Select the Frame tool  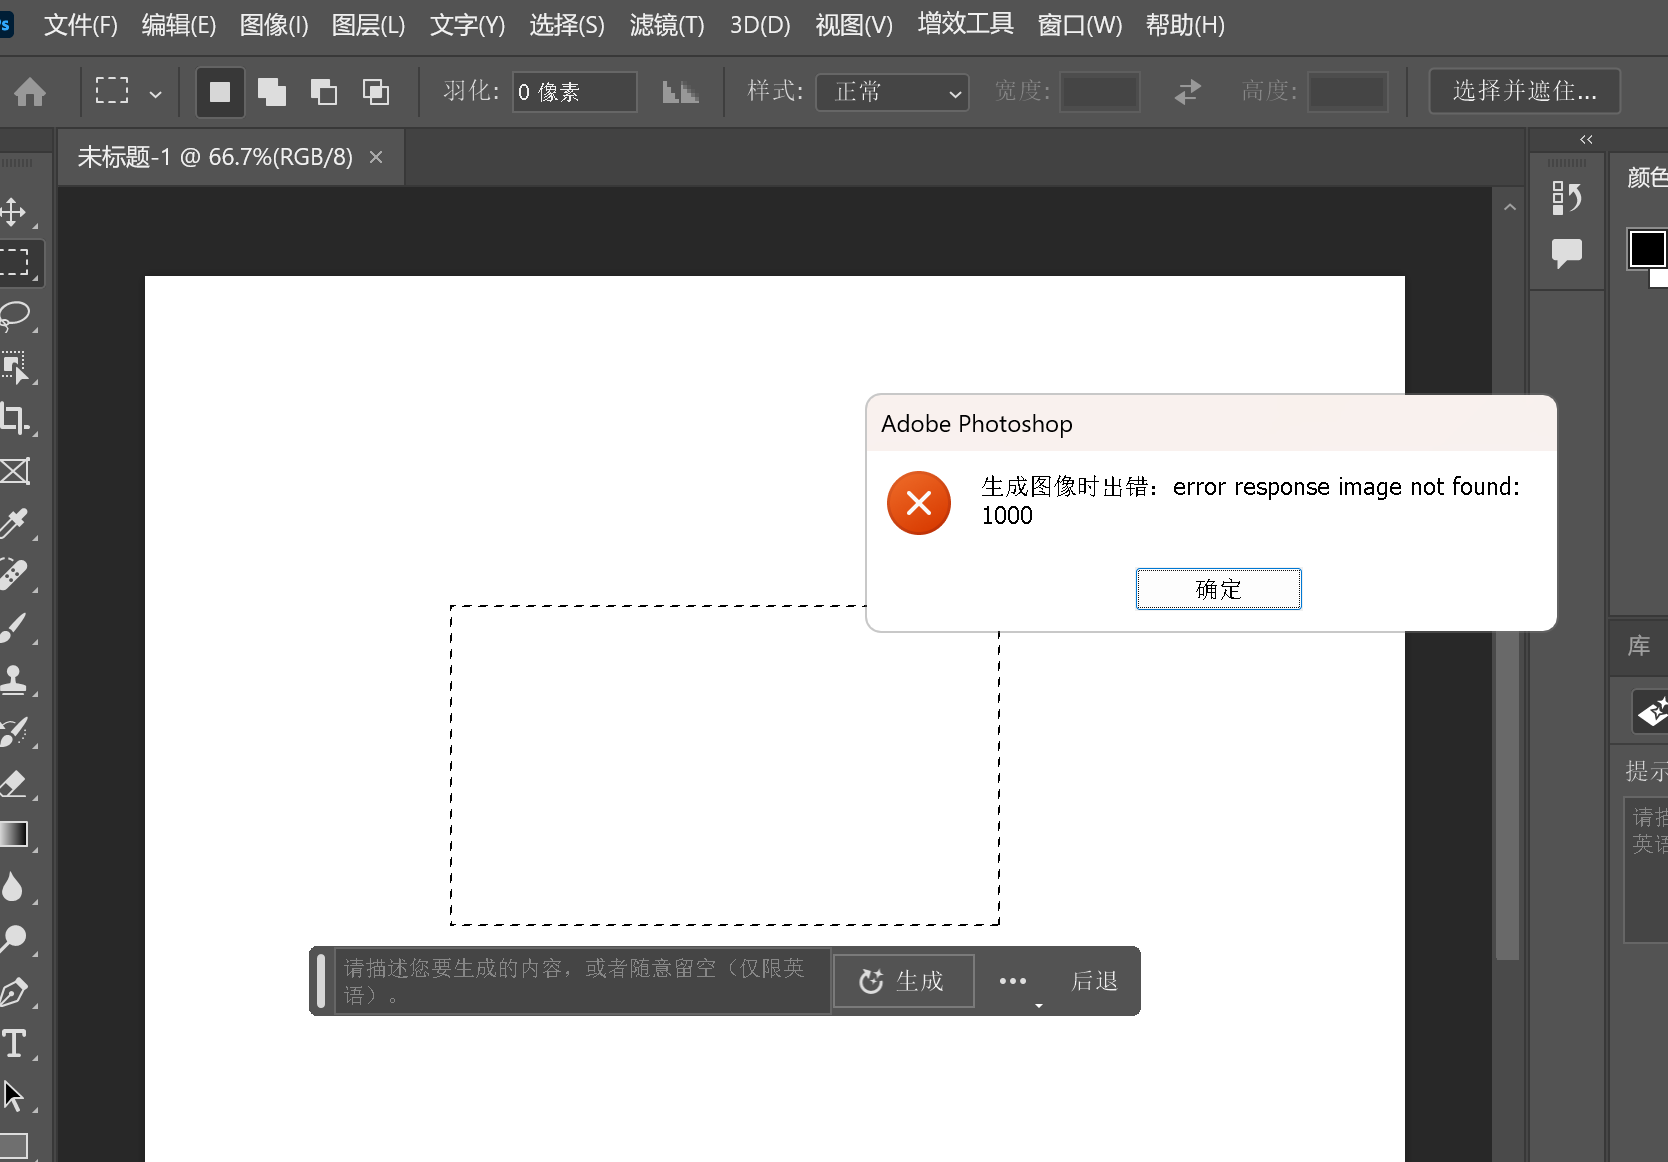14,471
